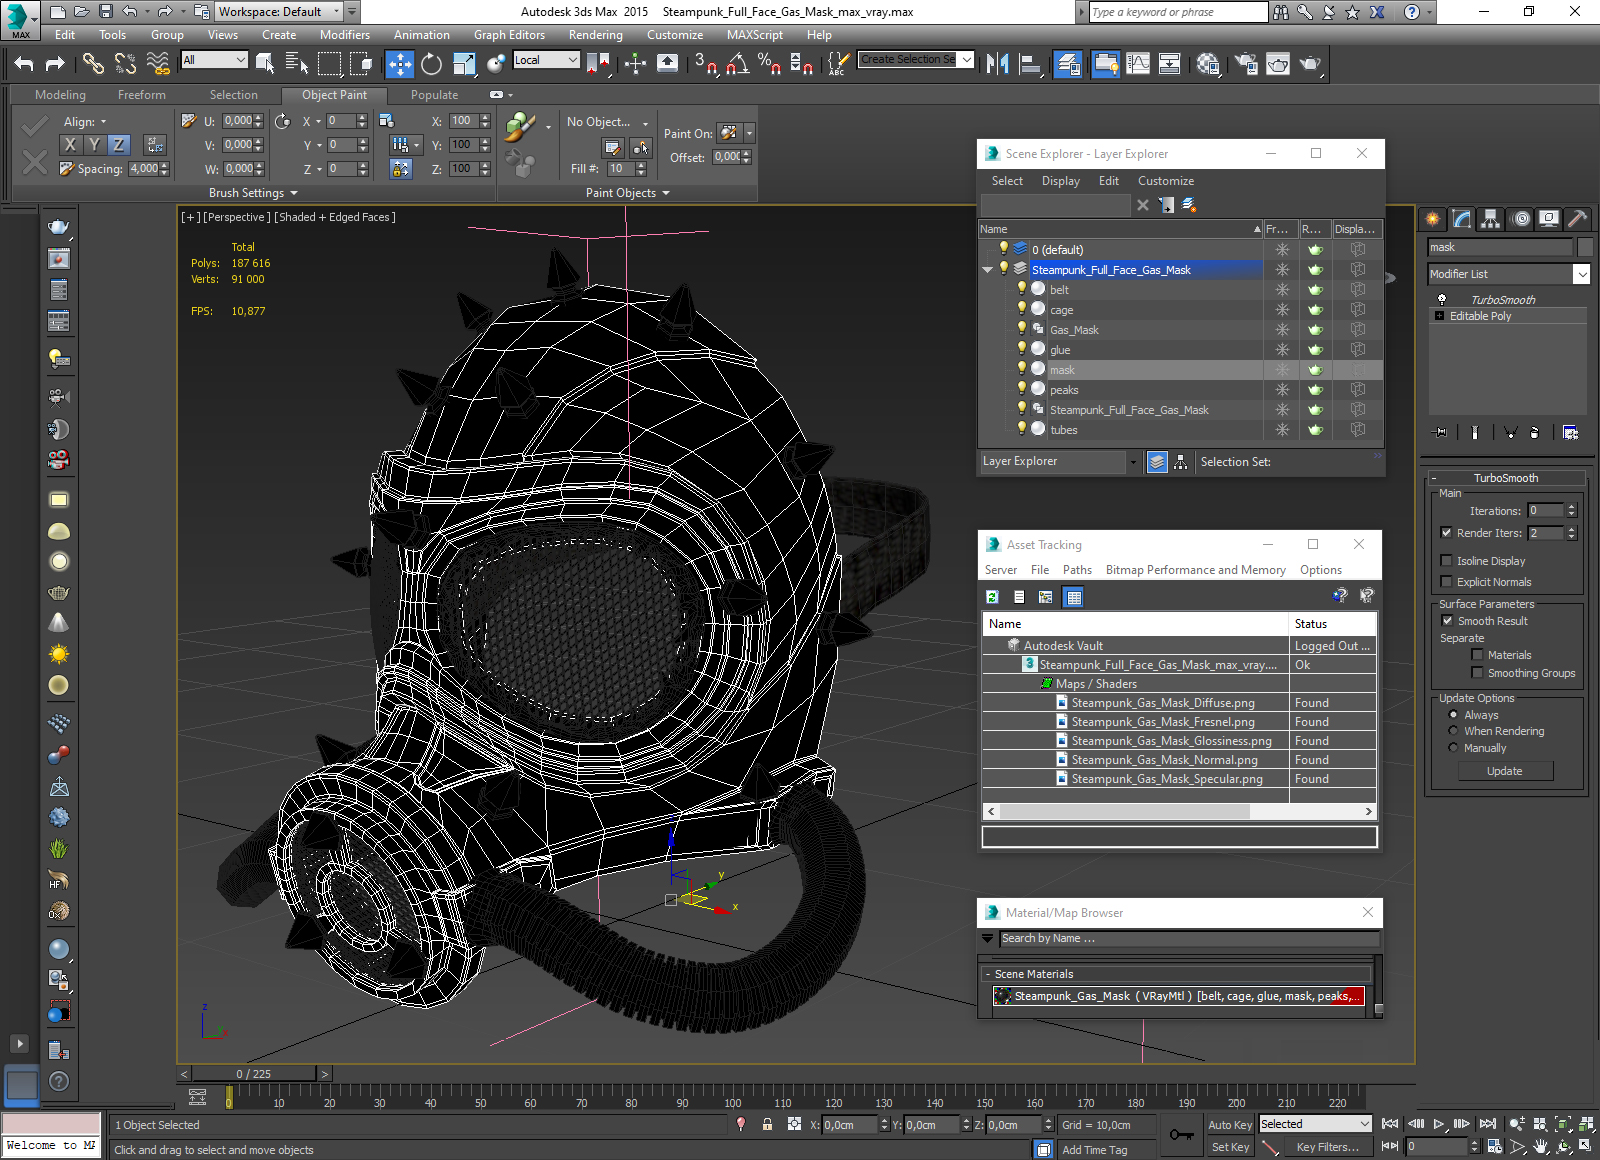Image resolution: width=1600 pixels, height=1160 pixels.
Task: Clear the Scene Explorer search filter X
Action: click(x=1142, y=205)
